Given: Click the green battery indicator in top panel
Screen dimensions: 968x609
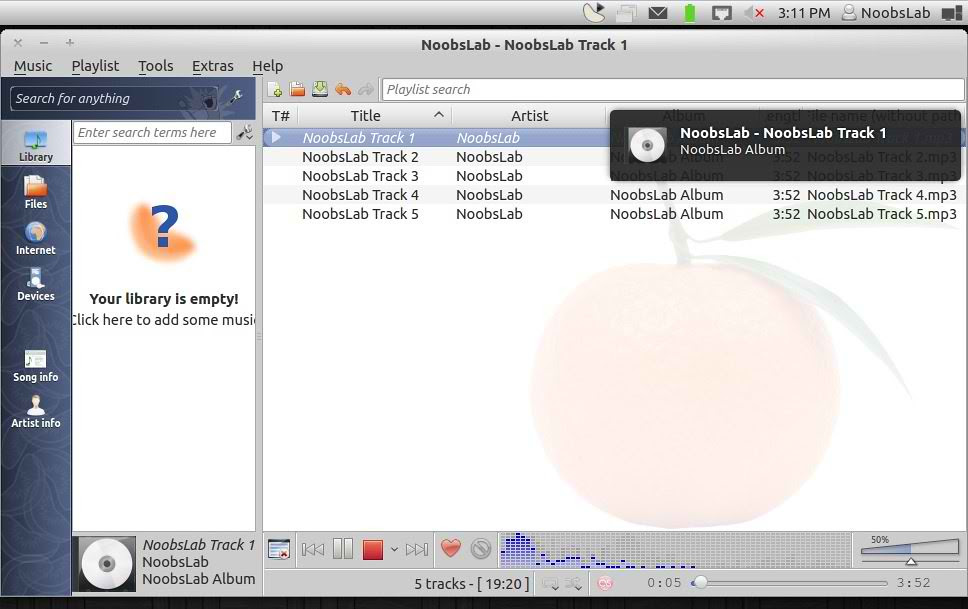Looking at the screenshot, I should (690, 12).
